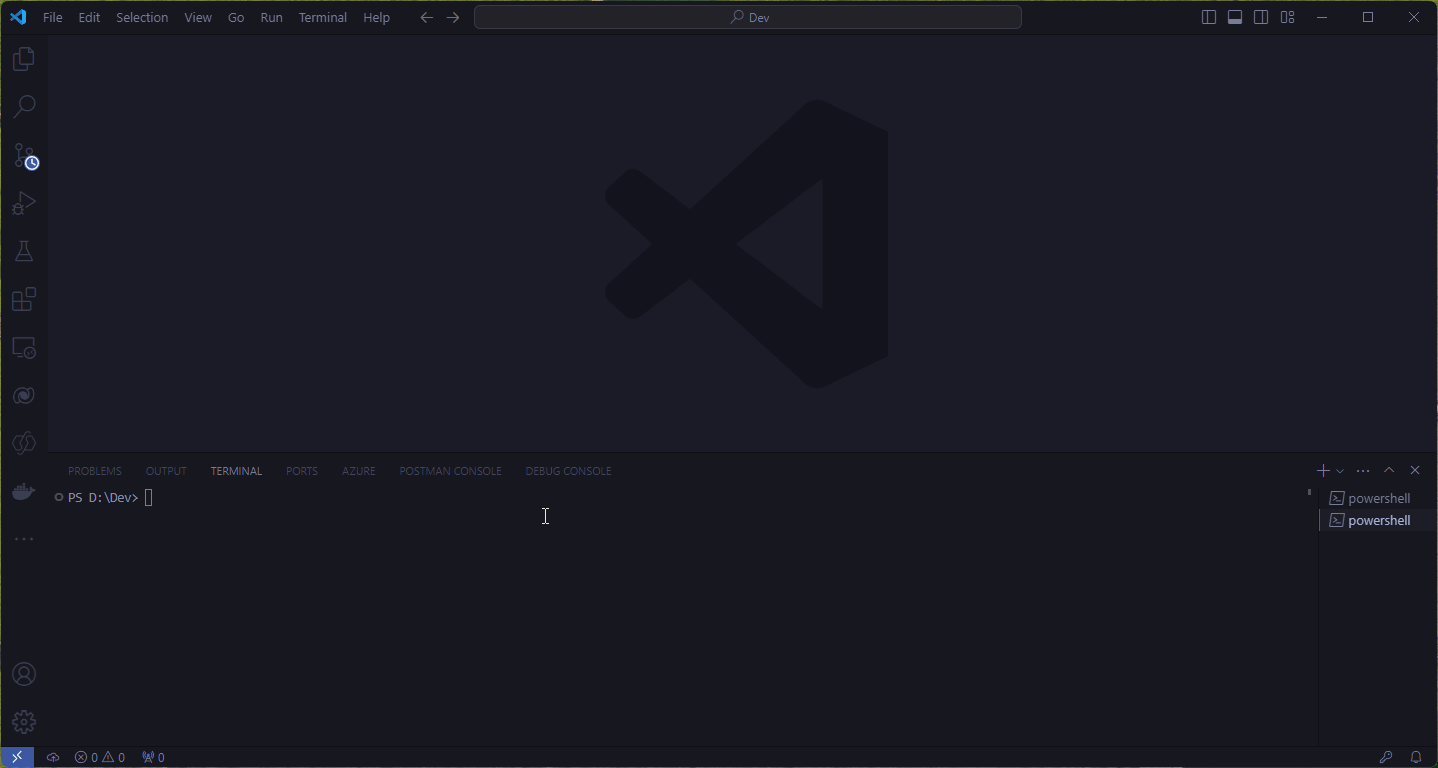Open the Explorer view

(24, 58)
